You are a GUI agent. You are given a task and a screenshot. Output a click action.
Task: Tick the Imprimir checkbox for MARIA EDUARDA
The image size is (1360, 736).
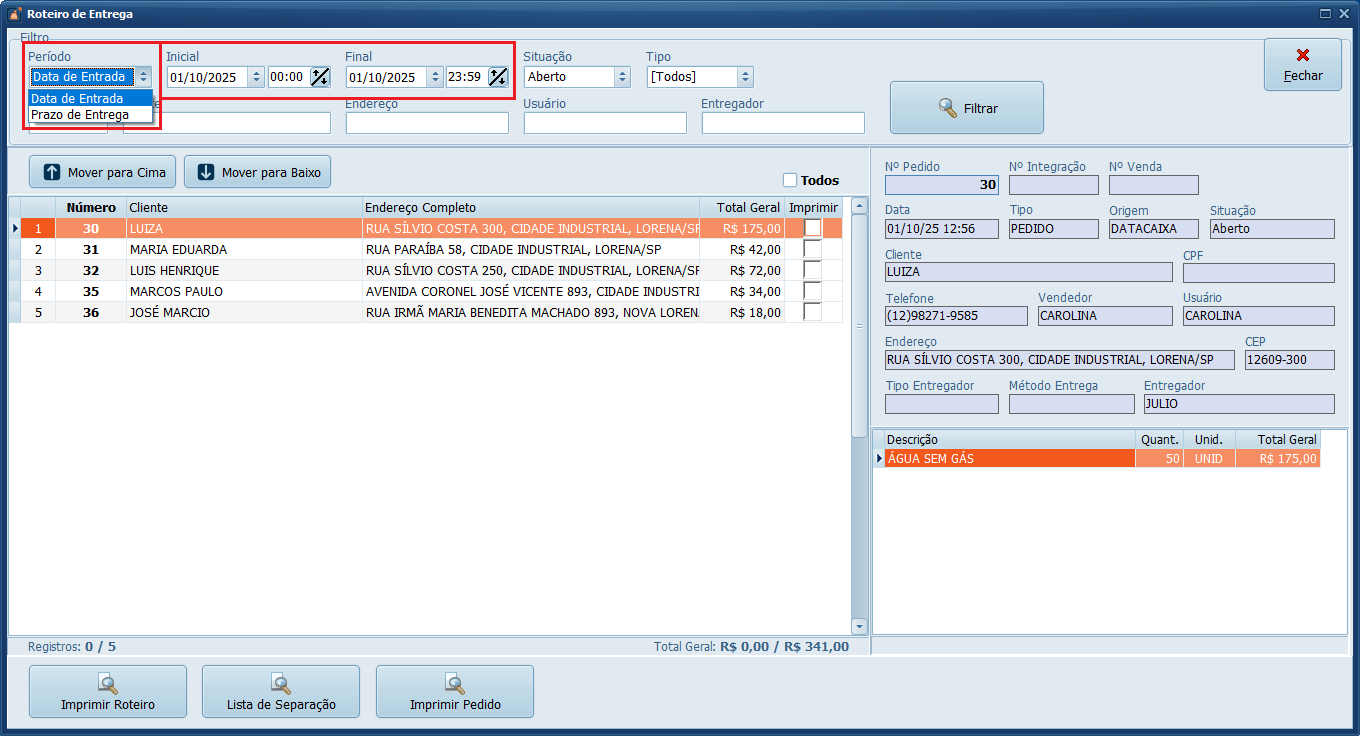pyautogui.click(x=812, y=249)
